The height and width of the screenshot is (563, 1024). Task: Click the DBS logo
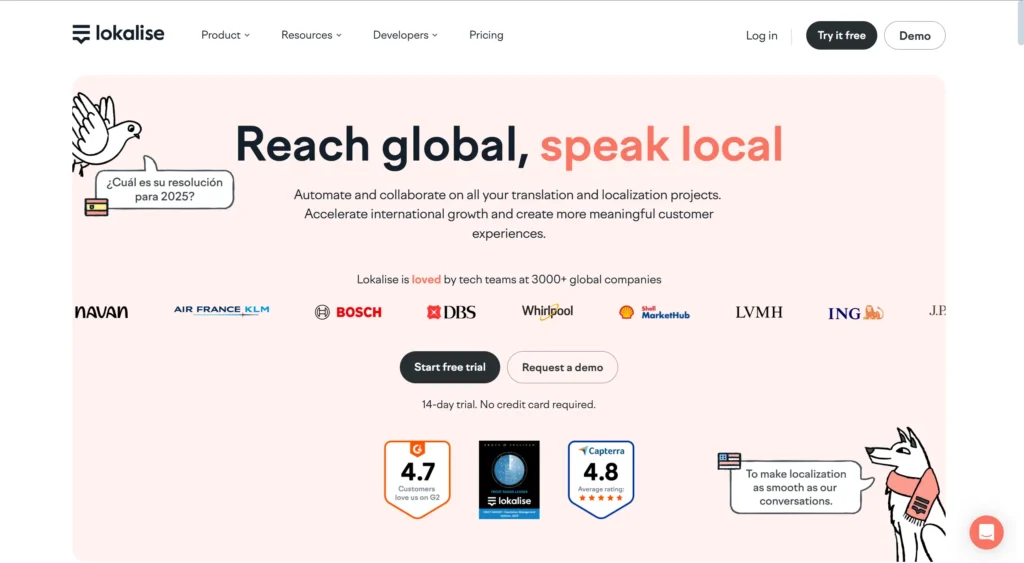click(x=451, y=312)
